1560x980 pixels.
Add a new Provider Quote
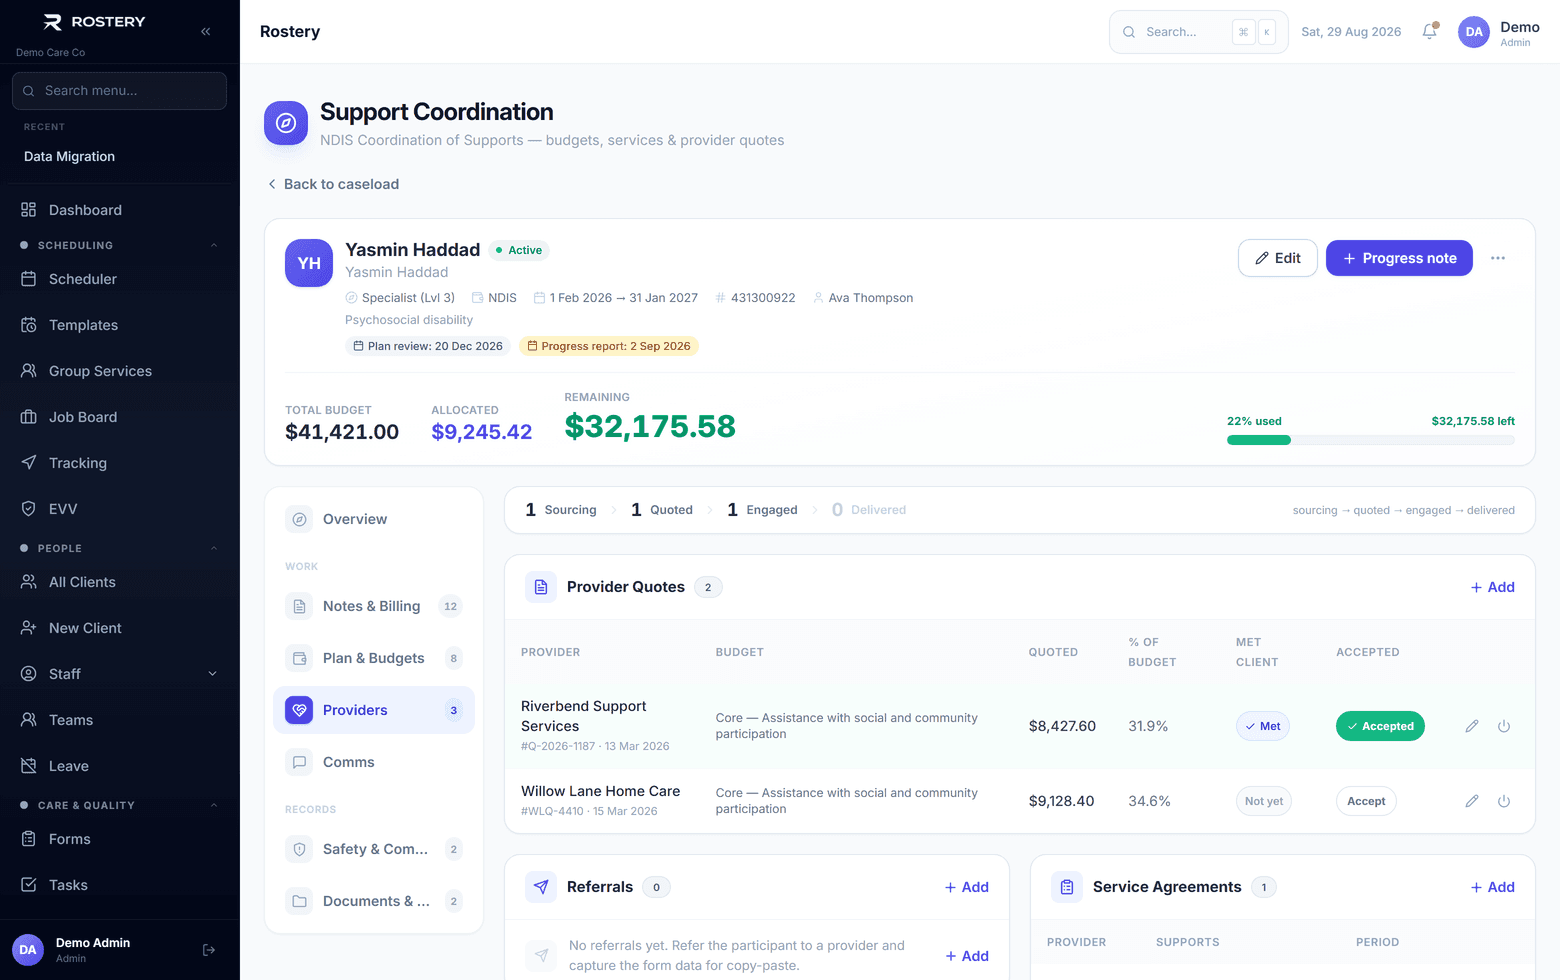(1492, 587)
